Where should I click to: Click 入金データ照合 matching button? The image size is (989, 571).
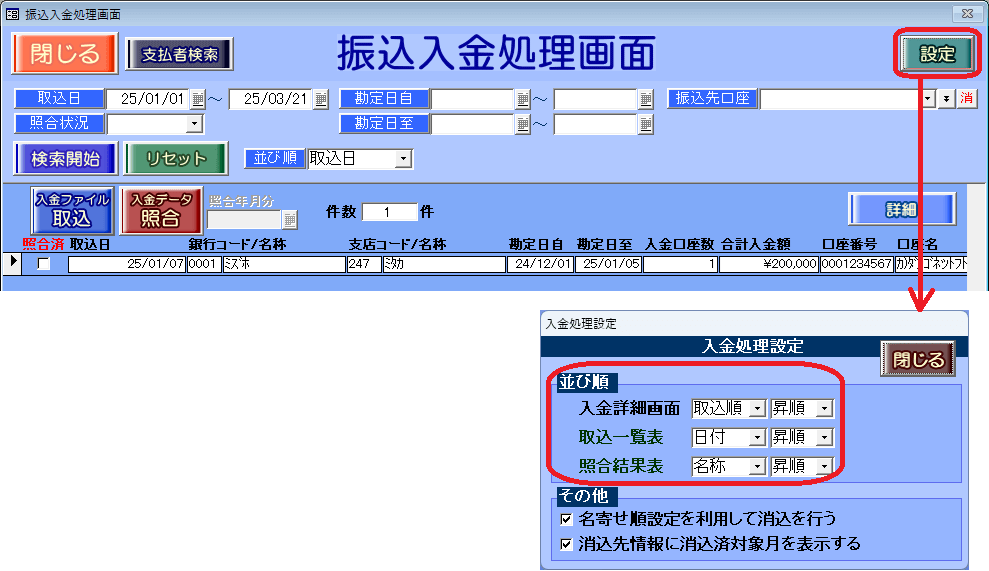tap(161, 210)
